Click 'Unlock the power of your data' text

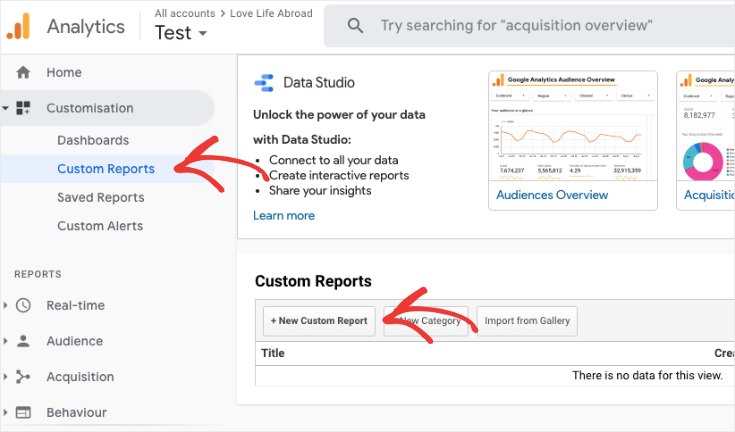pyautogui.click(x=339, y=115)
